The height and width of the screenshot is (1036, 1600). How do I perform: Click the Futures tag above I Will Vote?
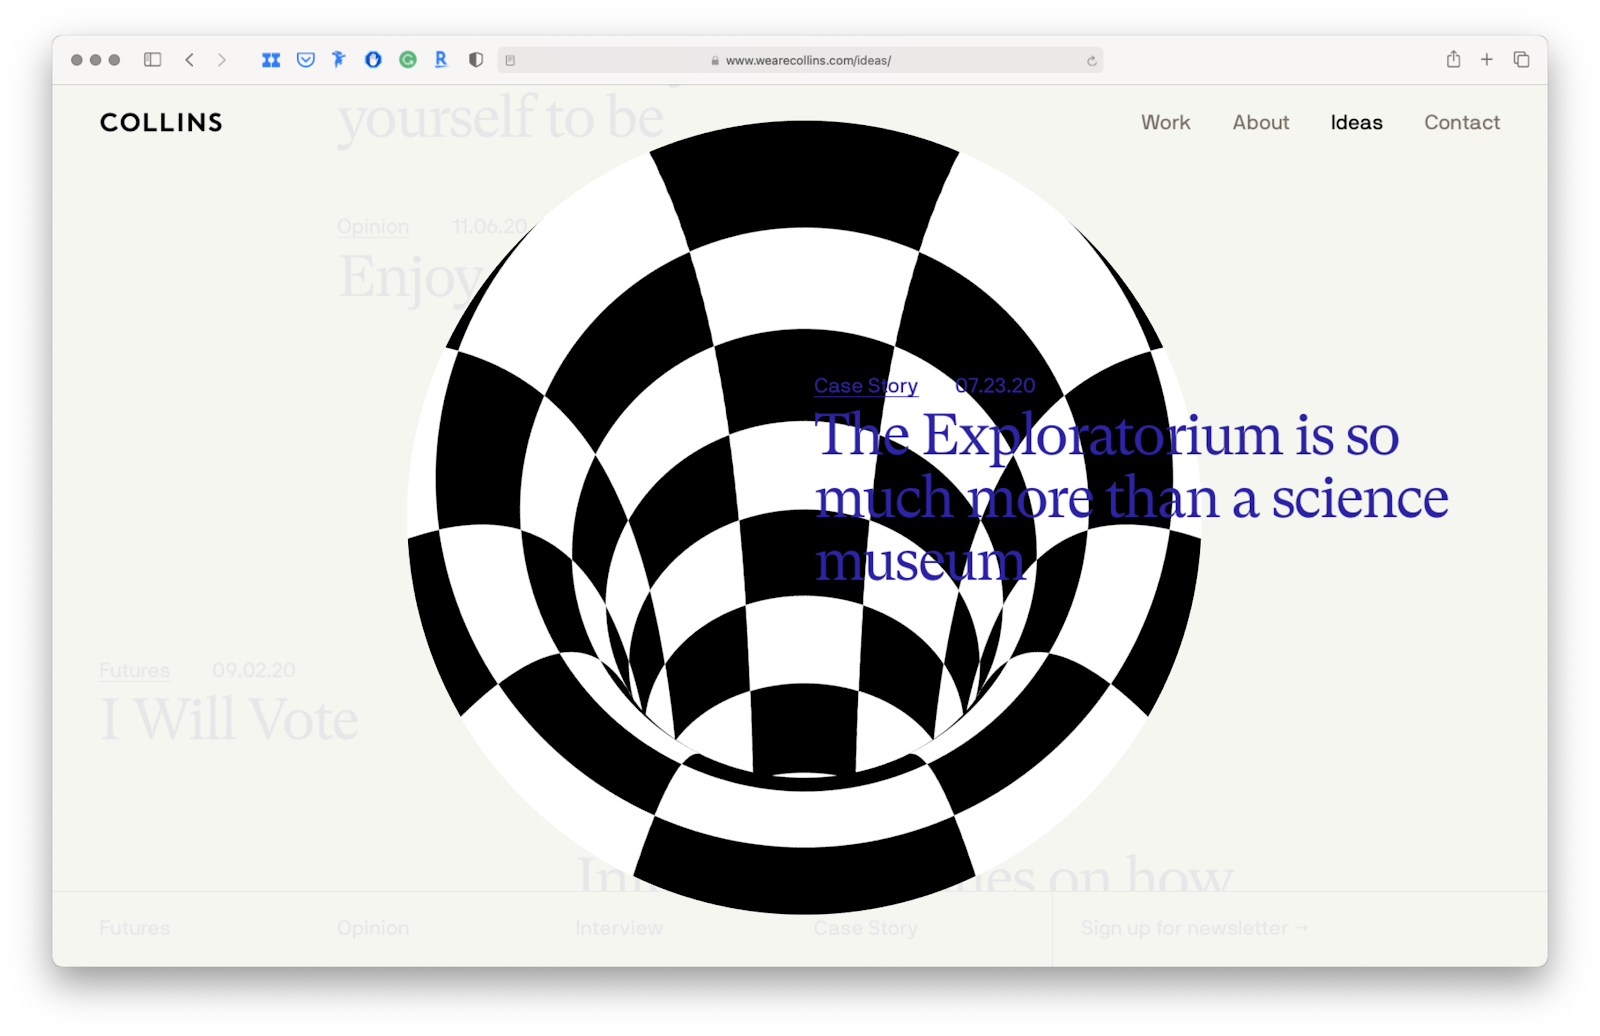pyautogui.click(x=135, y=671)
